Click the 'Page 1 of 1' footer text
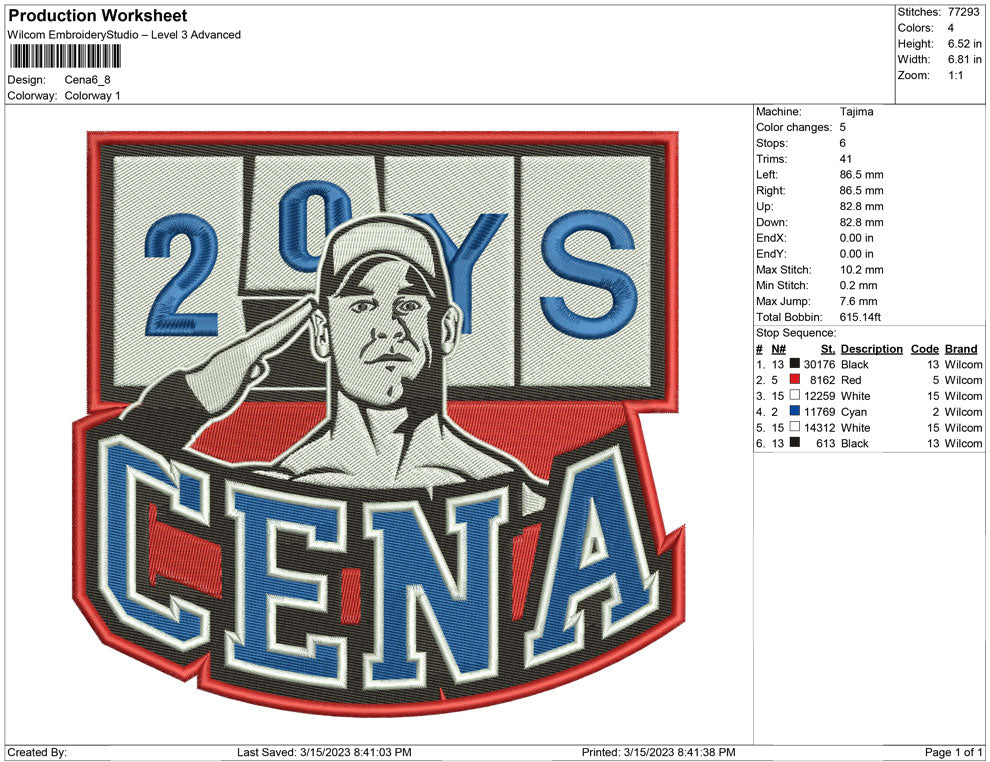Viewport: 990px width, 762px height. (953, 752)
